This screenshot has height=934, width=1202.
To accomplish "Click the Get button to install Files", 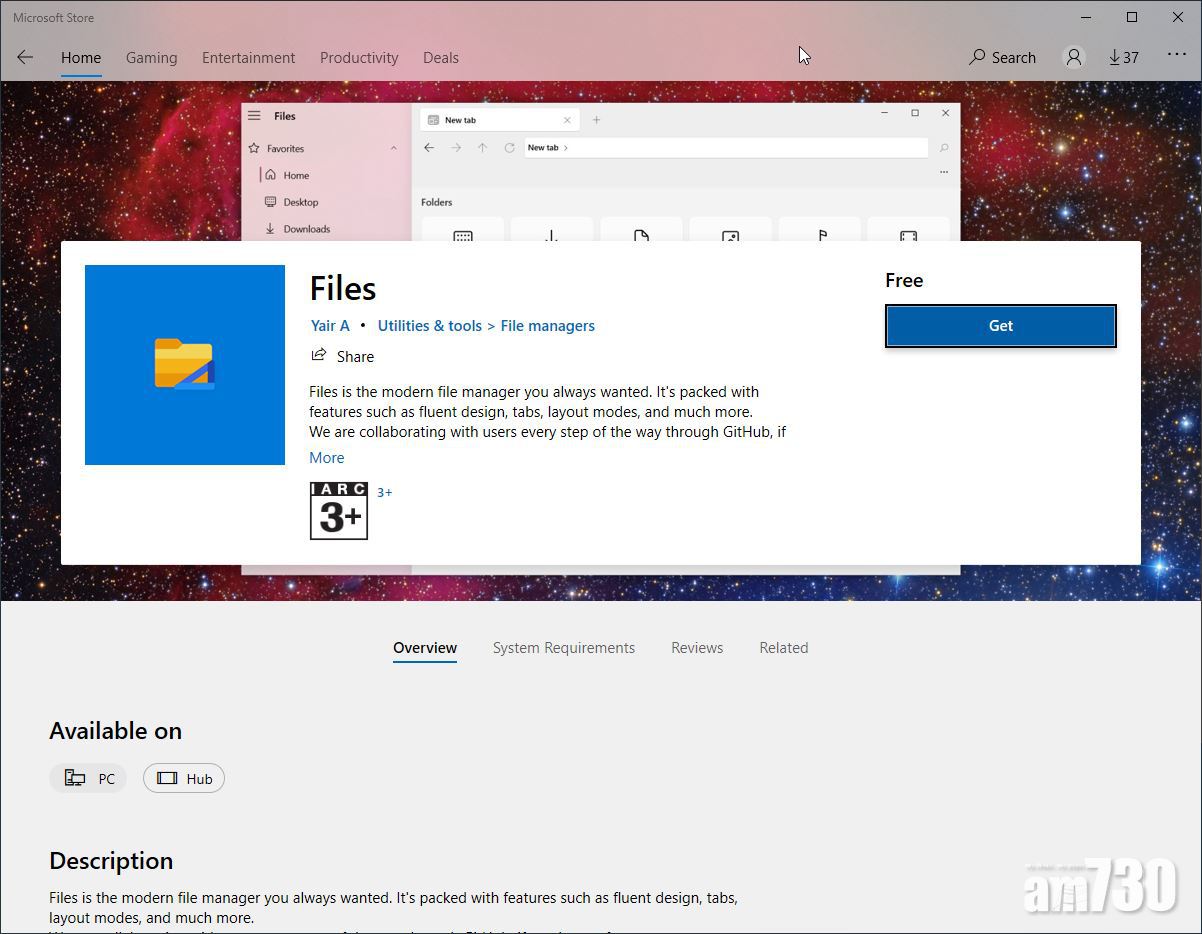I will pos(1000,325).
